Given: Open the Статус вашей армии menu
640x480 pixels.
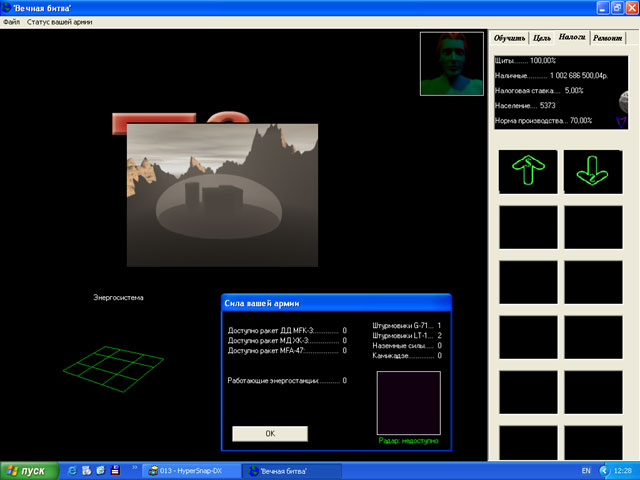Looking at the screenshot, I should click(60, 21).
